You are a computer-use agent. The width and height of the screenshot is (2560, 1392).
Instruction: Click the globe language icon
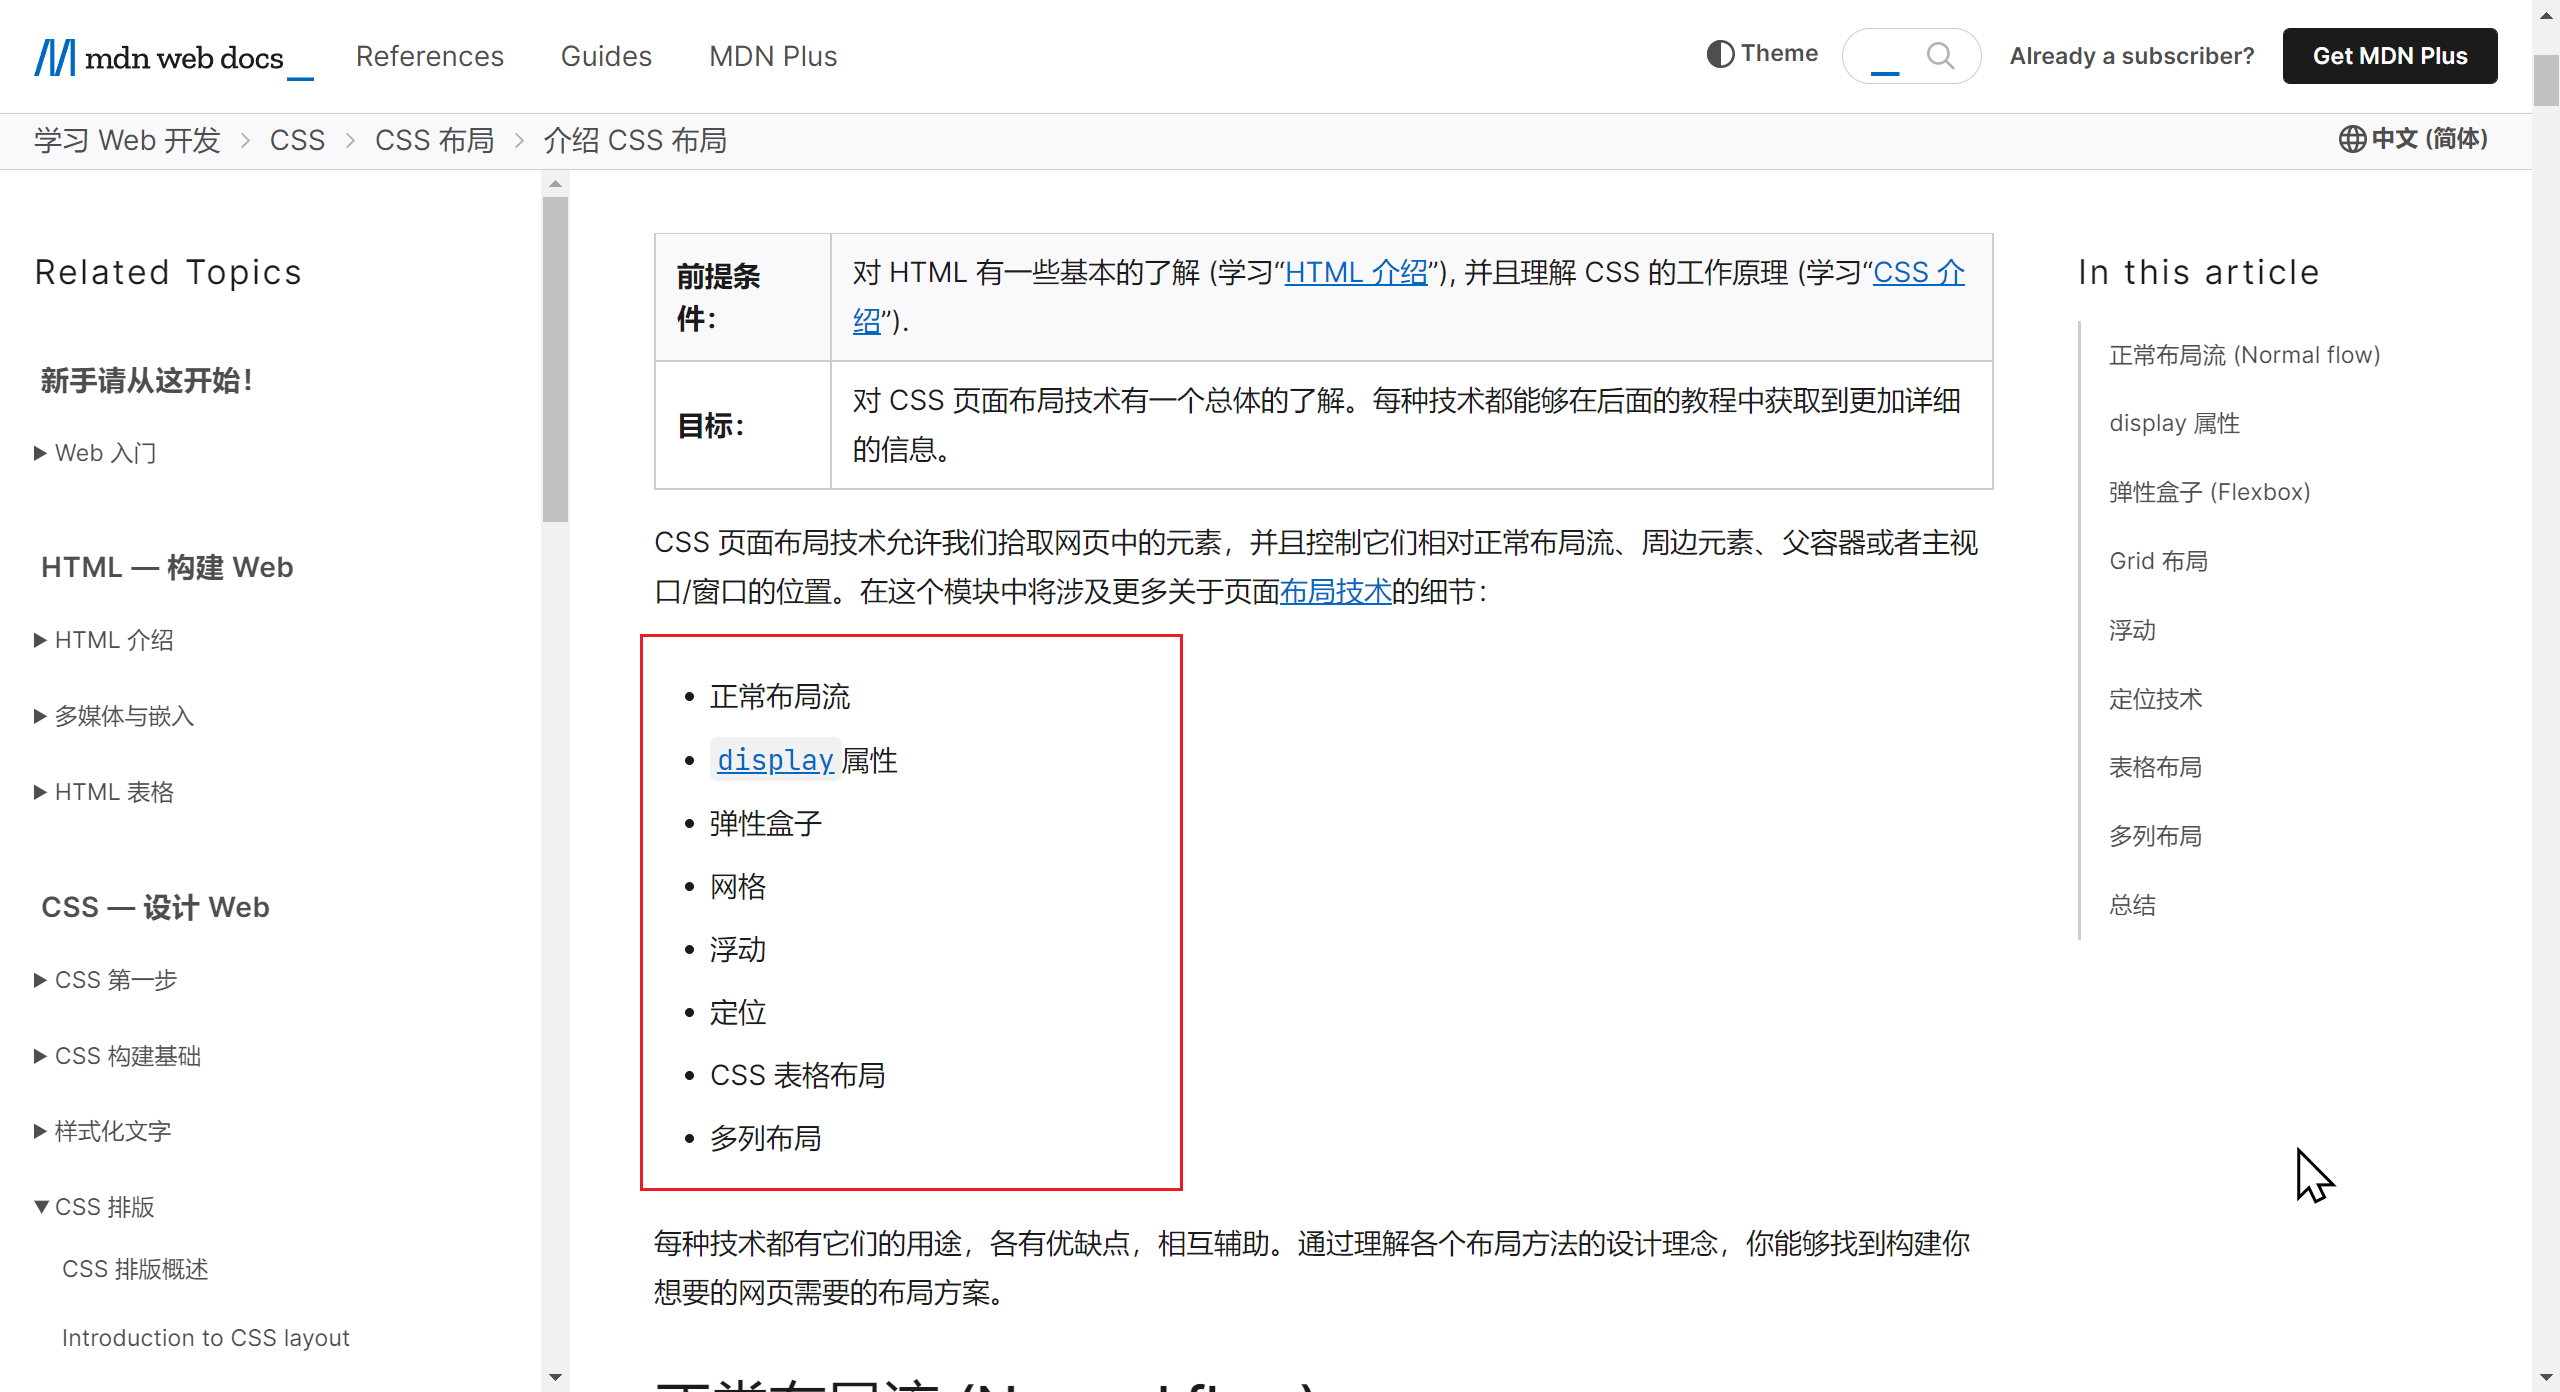click(2352, 139)
